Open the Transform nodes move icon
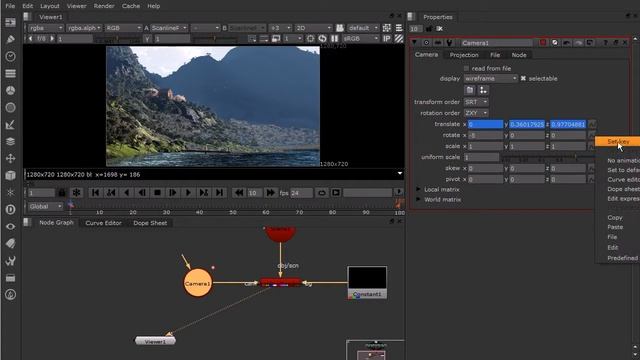 pyautogui.click(x=10, y=158)
